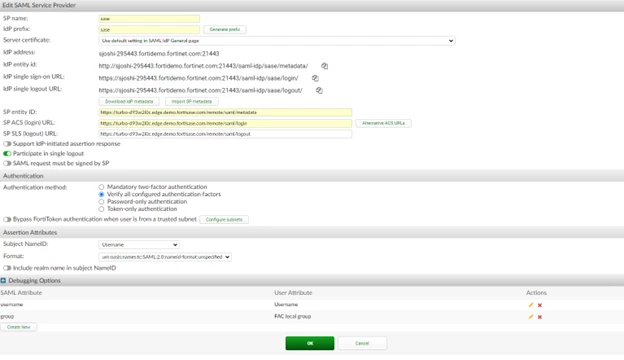Focus the SP name field
This screenshot has height=360, width=624.
[149, 19]
